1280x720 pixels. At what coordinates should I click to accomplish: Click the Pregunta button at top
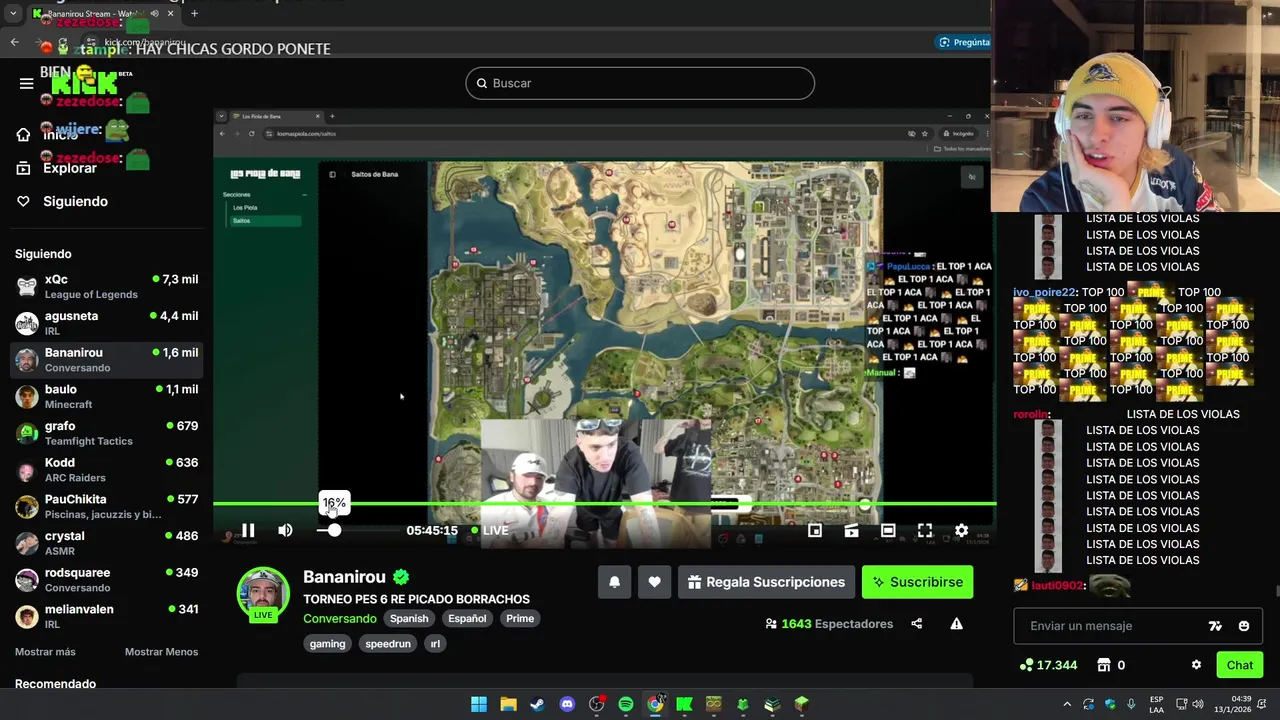[x=964, y=42]
